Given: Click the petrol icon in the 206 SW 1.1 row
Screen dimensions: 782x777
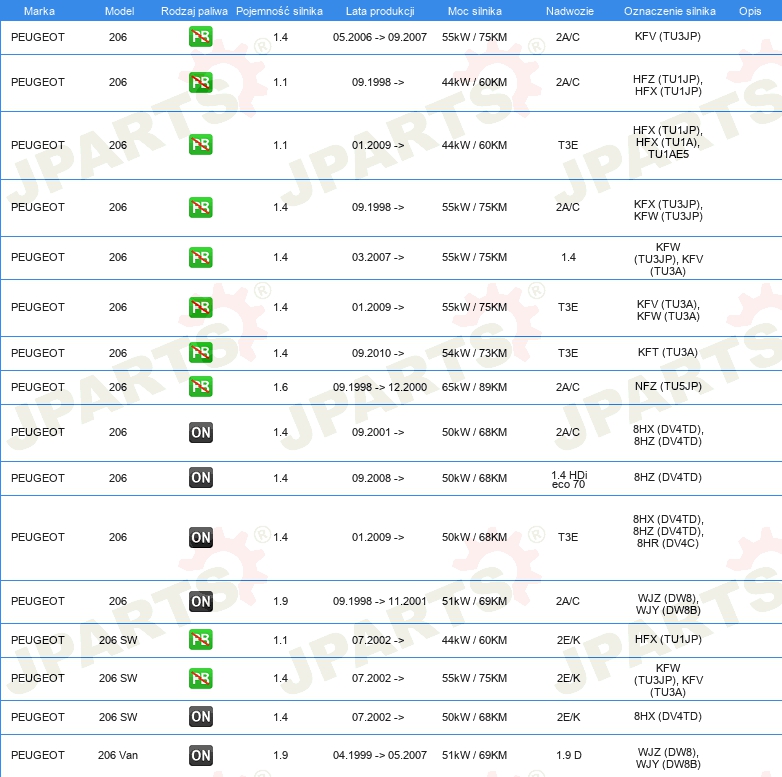Looking at the screenshot, I should 200,639.
